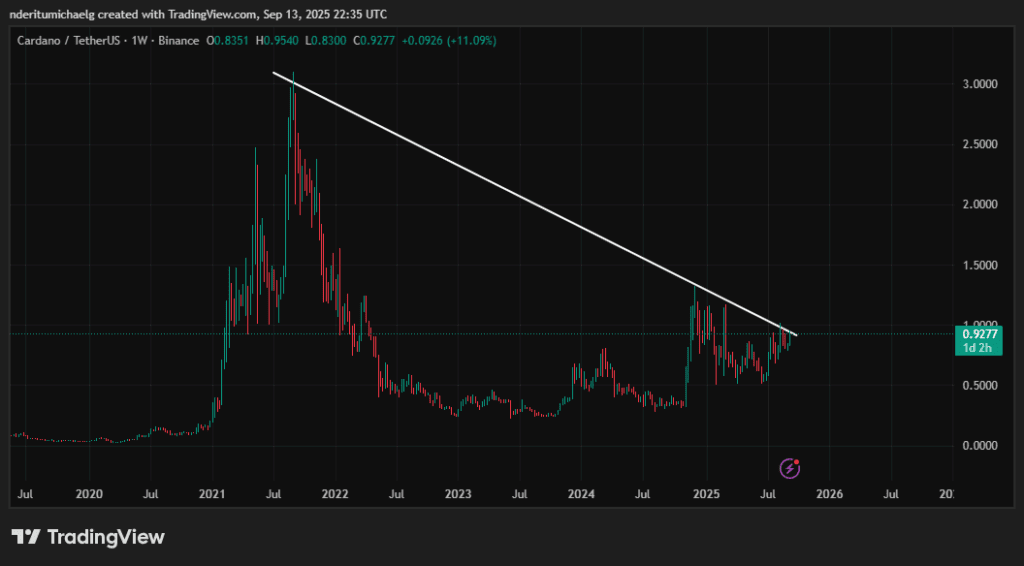Click the 2021 label on the time axis
Viewport: 1024px width, 566px height.
pyautogui.click(x=212, y=494)
